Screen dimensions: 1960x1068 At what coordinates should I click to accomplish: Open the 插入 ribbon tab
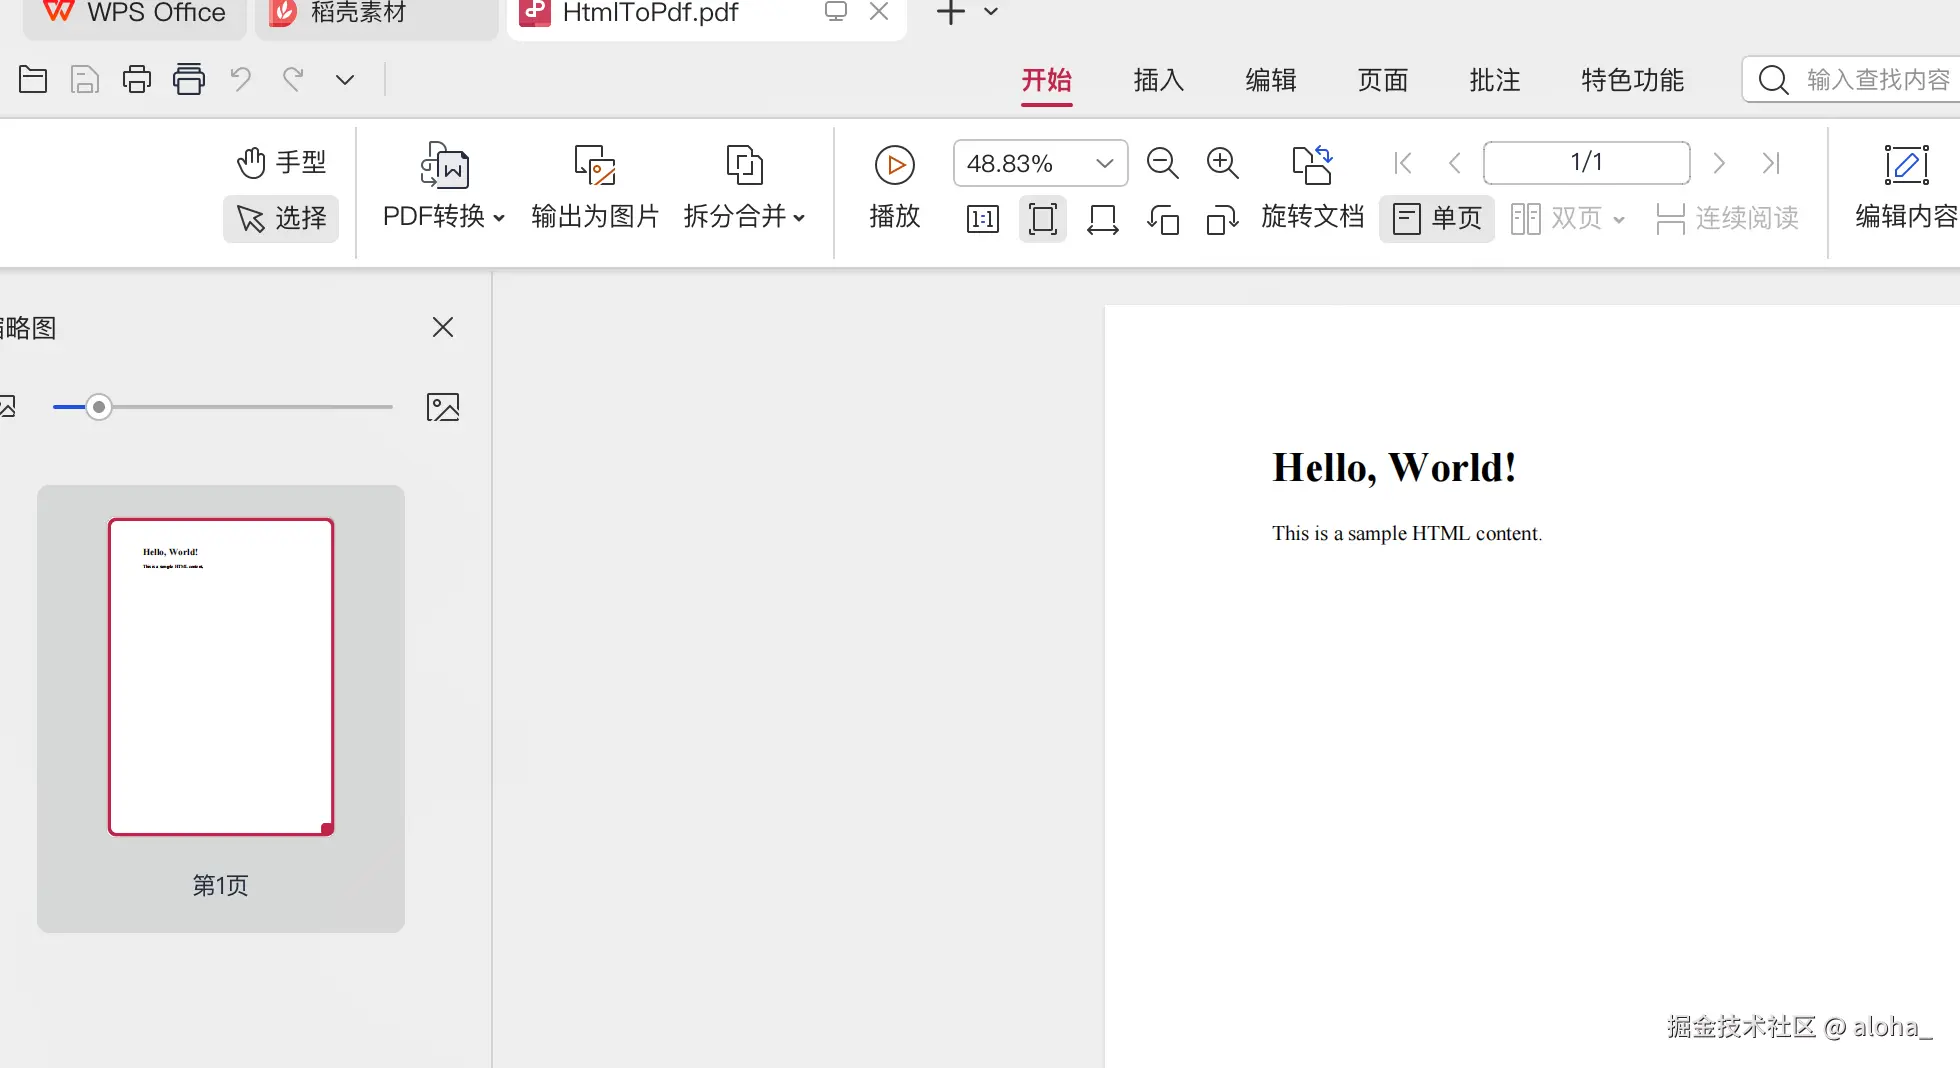point(1159,80)
